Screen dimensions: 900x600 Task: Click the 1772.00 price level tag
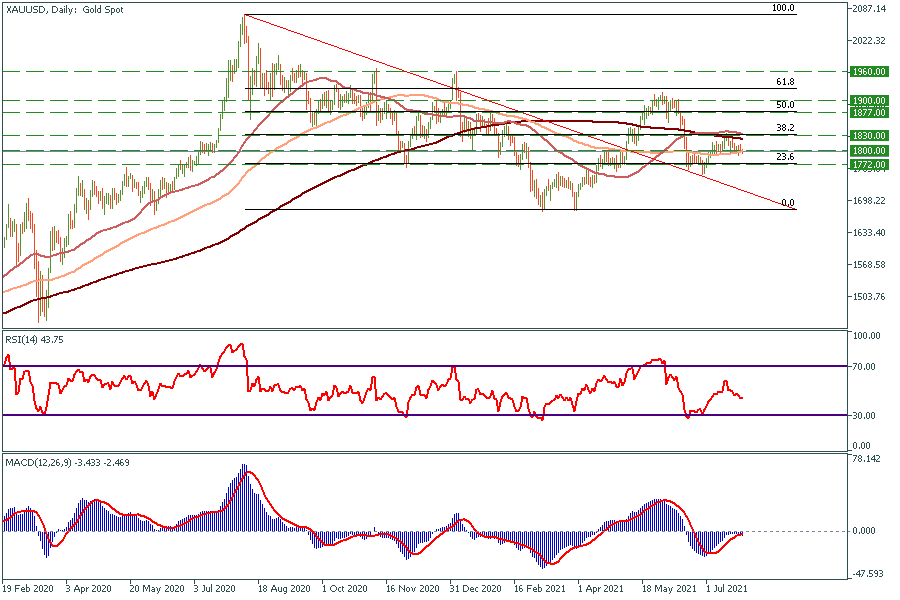872,164
